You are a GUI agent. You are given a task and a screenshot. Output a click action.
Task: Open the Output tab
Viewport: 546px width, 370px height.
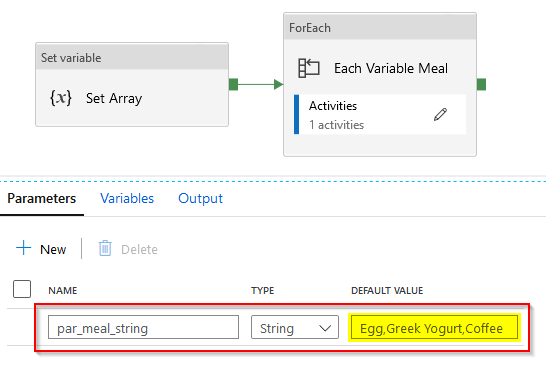[x=200, y=198]
